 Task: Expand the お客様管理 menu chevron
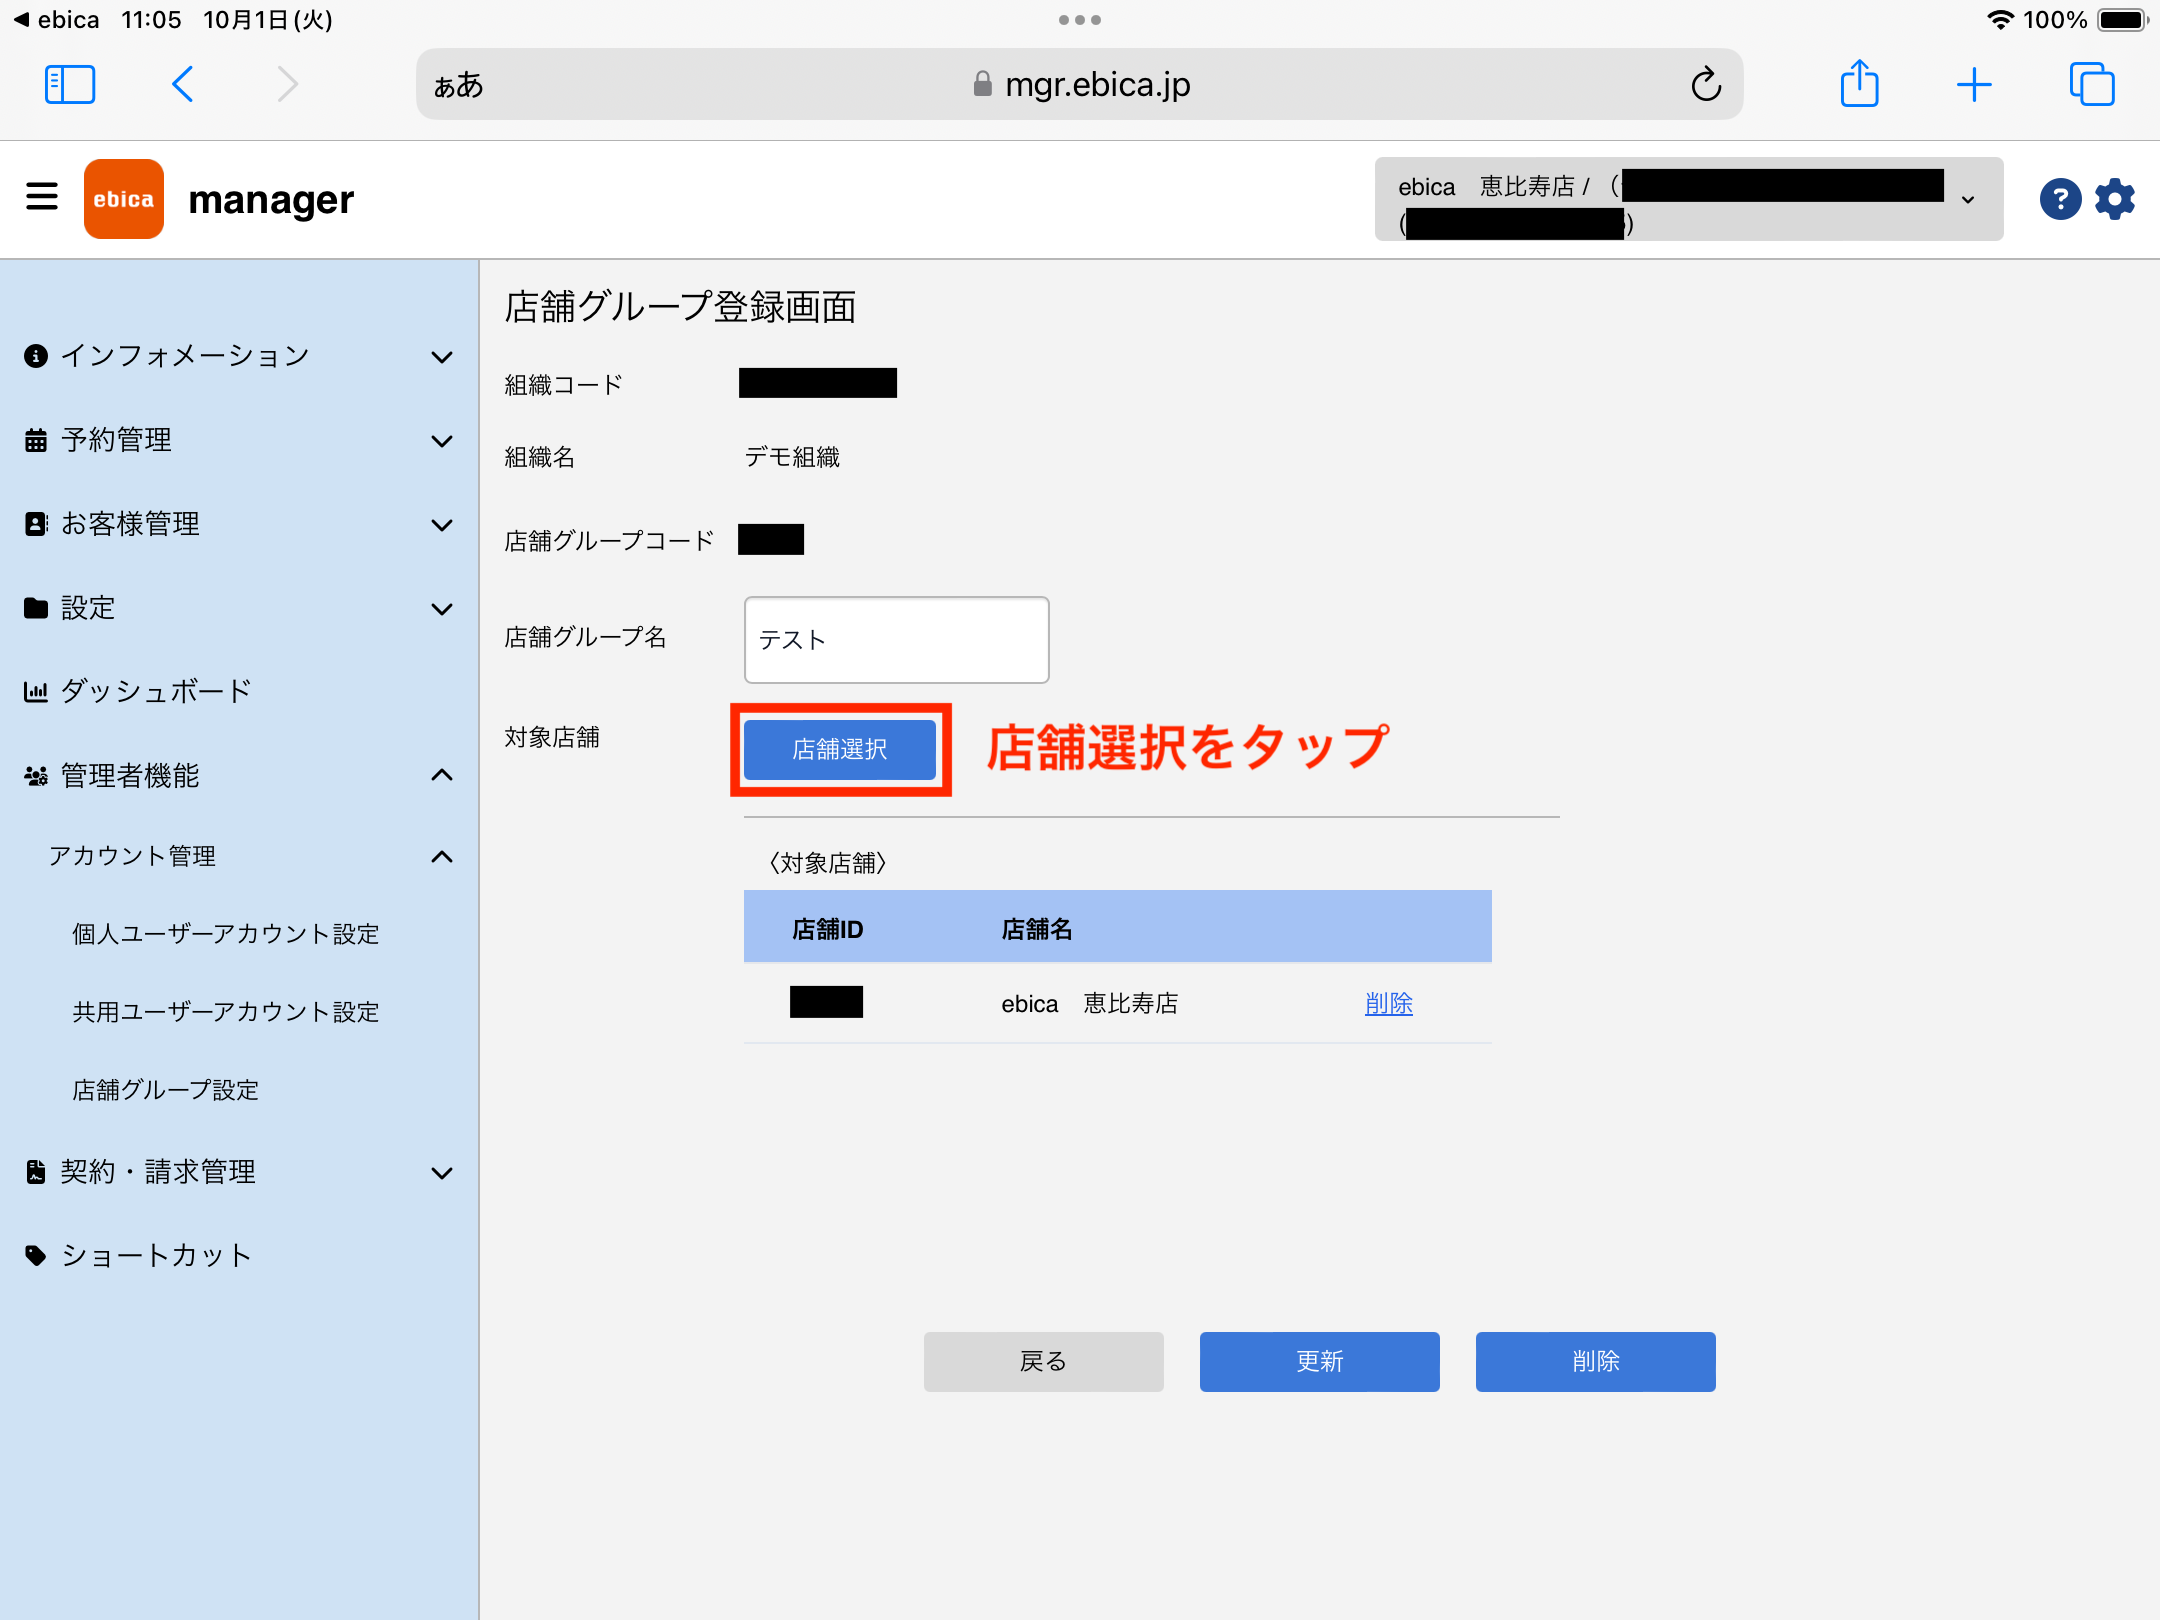point(442,525)
